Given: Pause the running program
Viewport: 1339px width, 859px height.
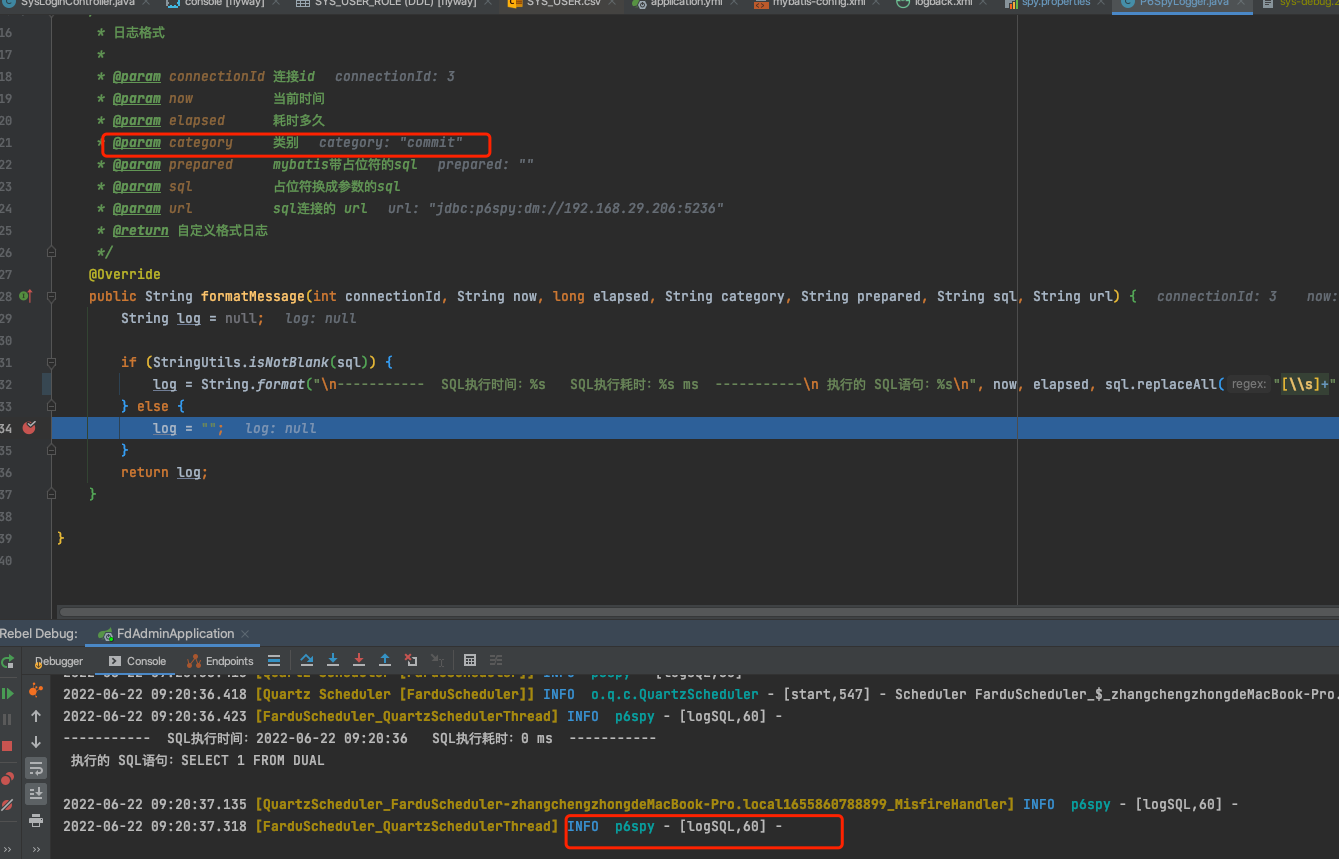Looking at the screenshot, I should 8,719.
